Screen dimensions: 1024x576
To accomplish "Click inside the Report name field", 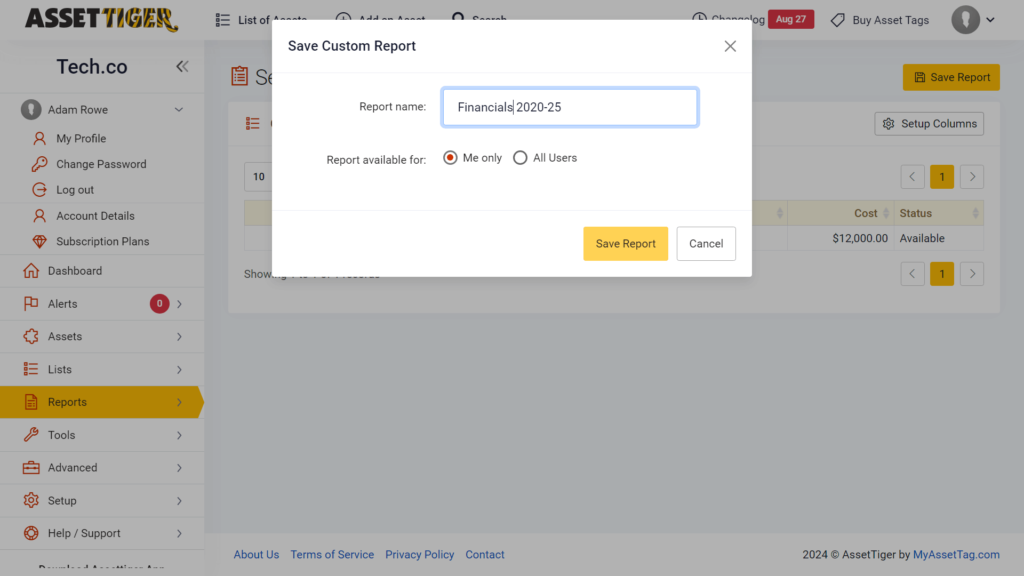I will pyautogui.click(x=569, y=107).
